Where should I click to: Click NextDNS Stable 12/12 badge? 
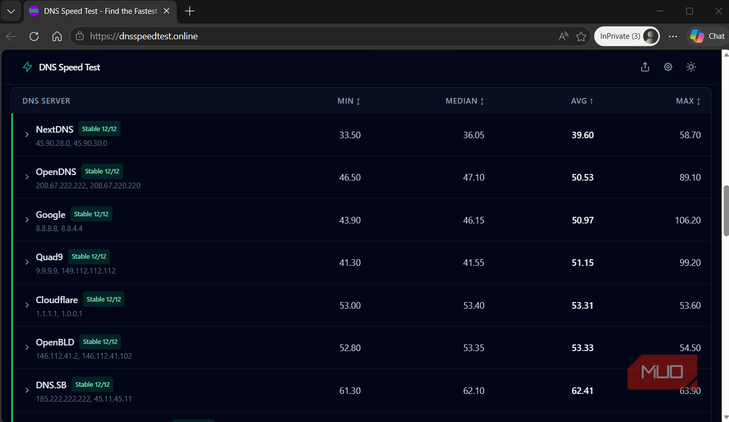click(x=99, y=129)
